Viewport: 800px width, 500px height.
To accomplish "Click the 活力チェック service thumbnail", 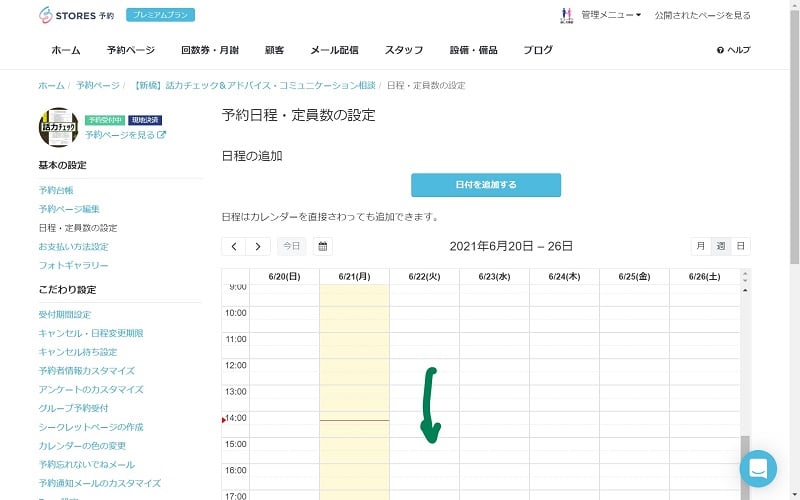I will coord(58,127).
